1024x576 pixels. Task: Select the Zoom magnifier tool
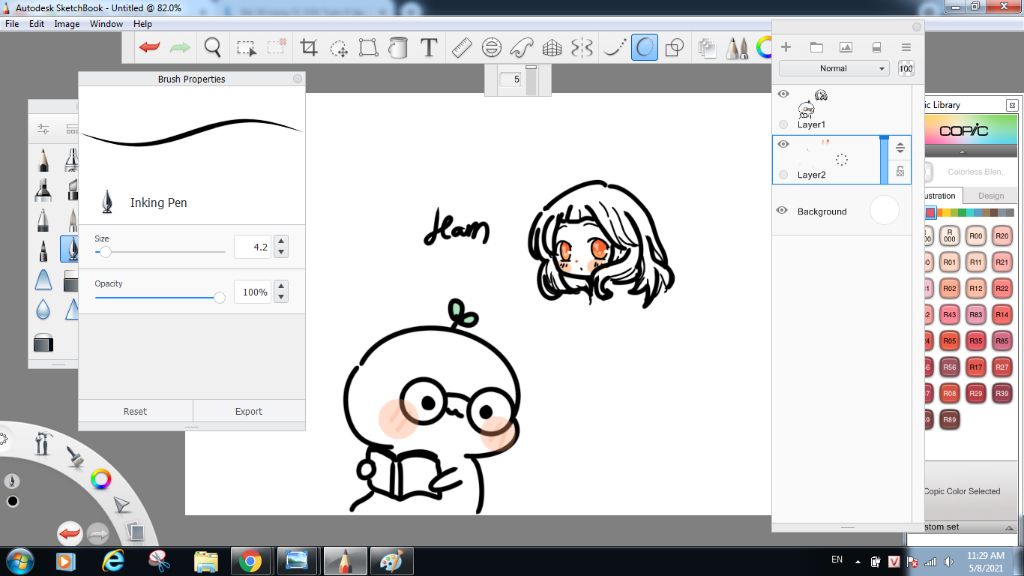point(212,47)
